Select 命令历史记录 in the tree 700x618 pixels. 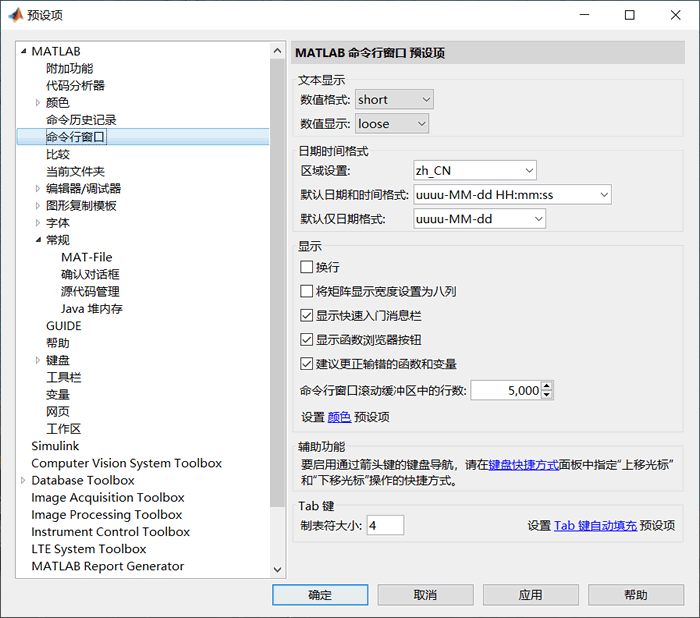click(81, 120)
